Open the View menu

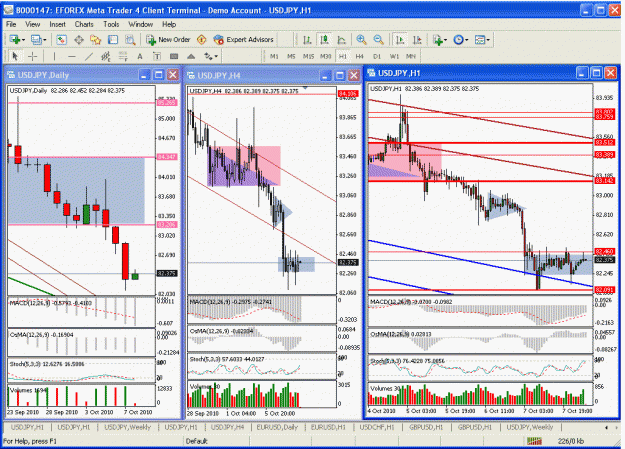33,24
